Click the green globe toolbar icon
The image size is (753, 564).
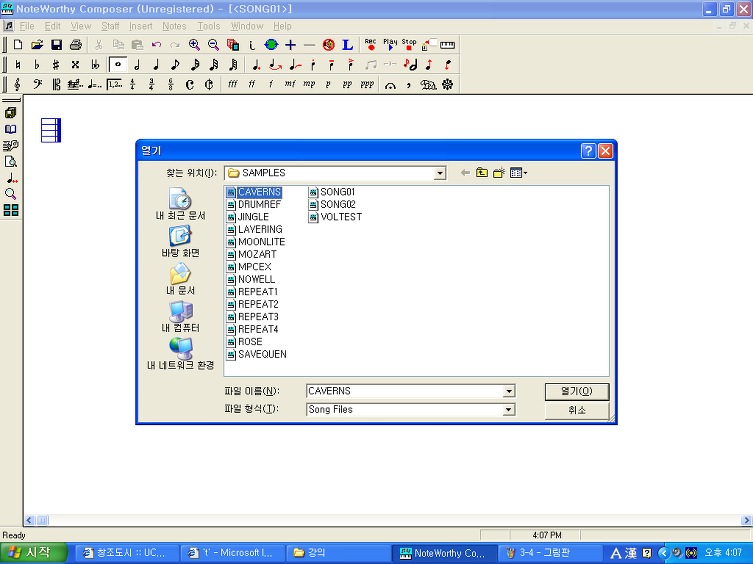(x=271, y=45)
